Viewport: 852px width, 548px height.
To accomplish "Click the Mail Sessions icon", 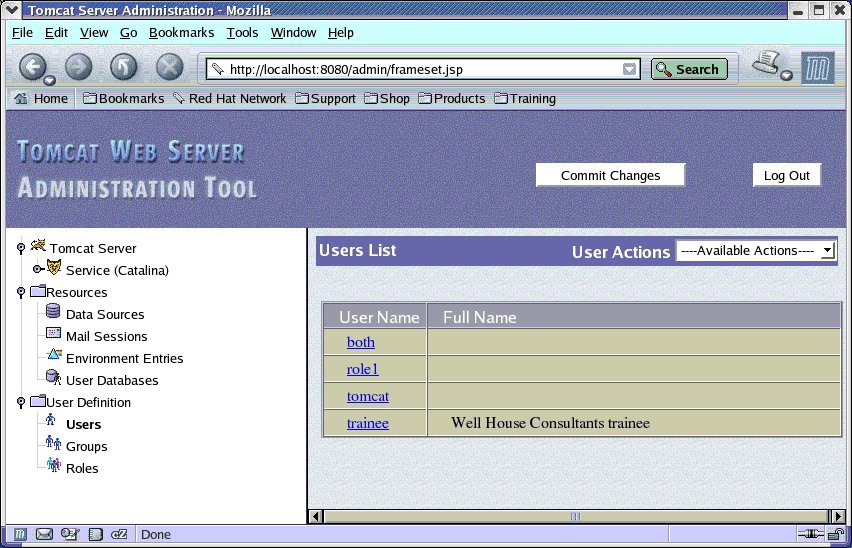I will pyautogui.click(x=53, y=333).
